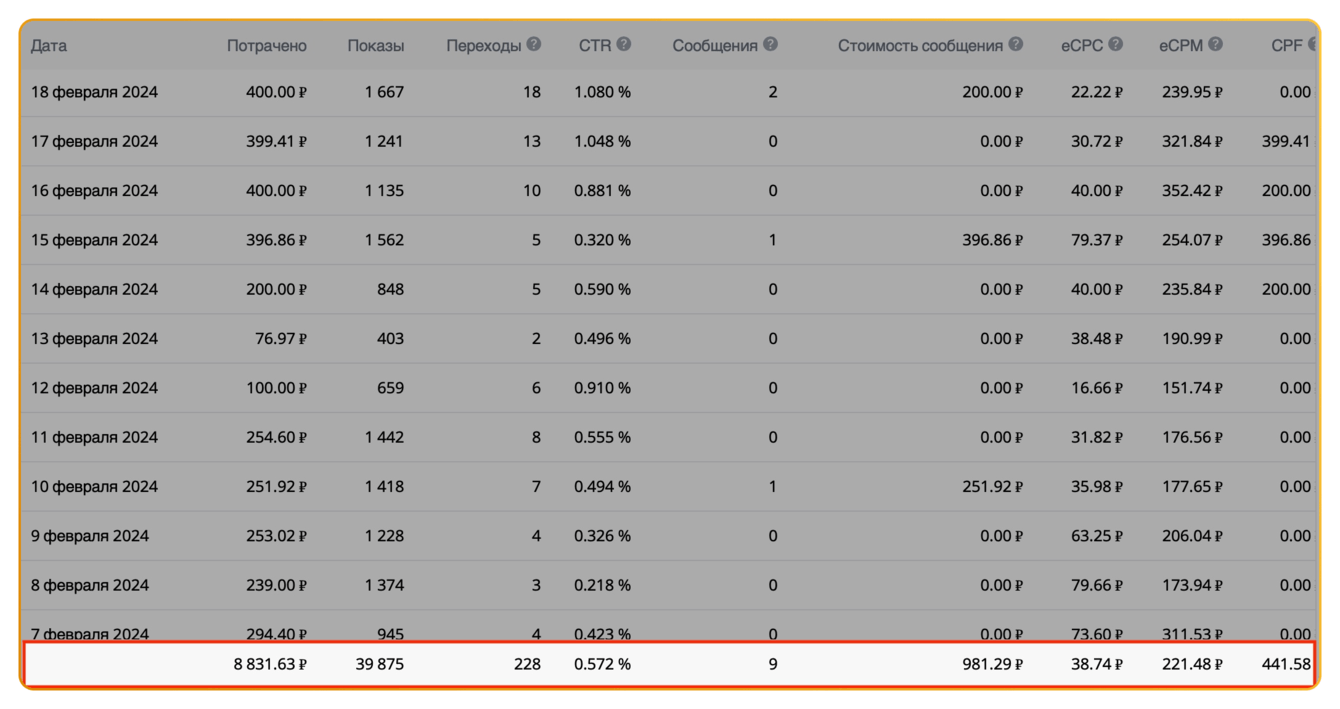This screenshot has height=709, width=1340.
Task: Click the 10 февраля 2024 date cell
Action: [x=94, y=487]
